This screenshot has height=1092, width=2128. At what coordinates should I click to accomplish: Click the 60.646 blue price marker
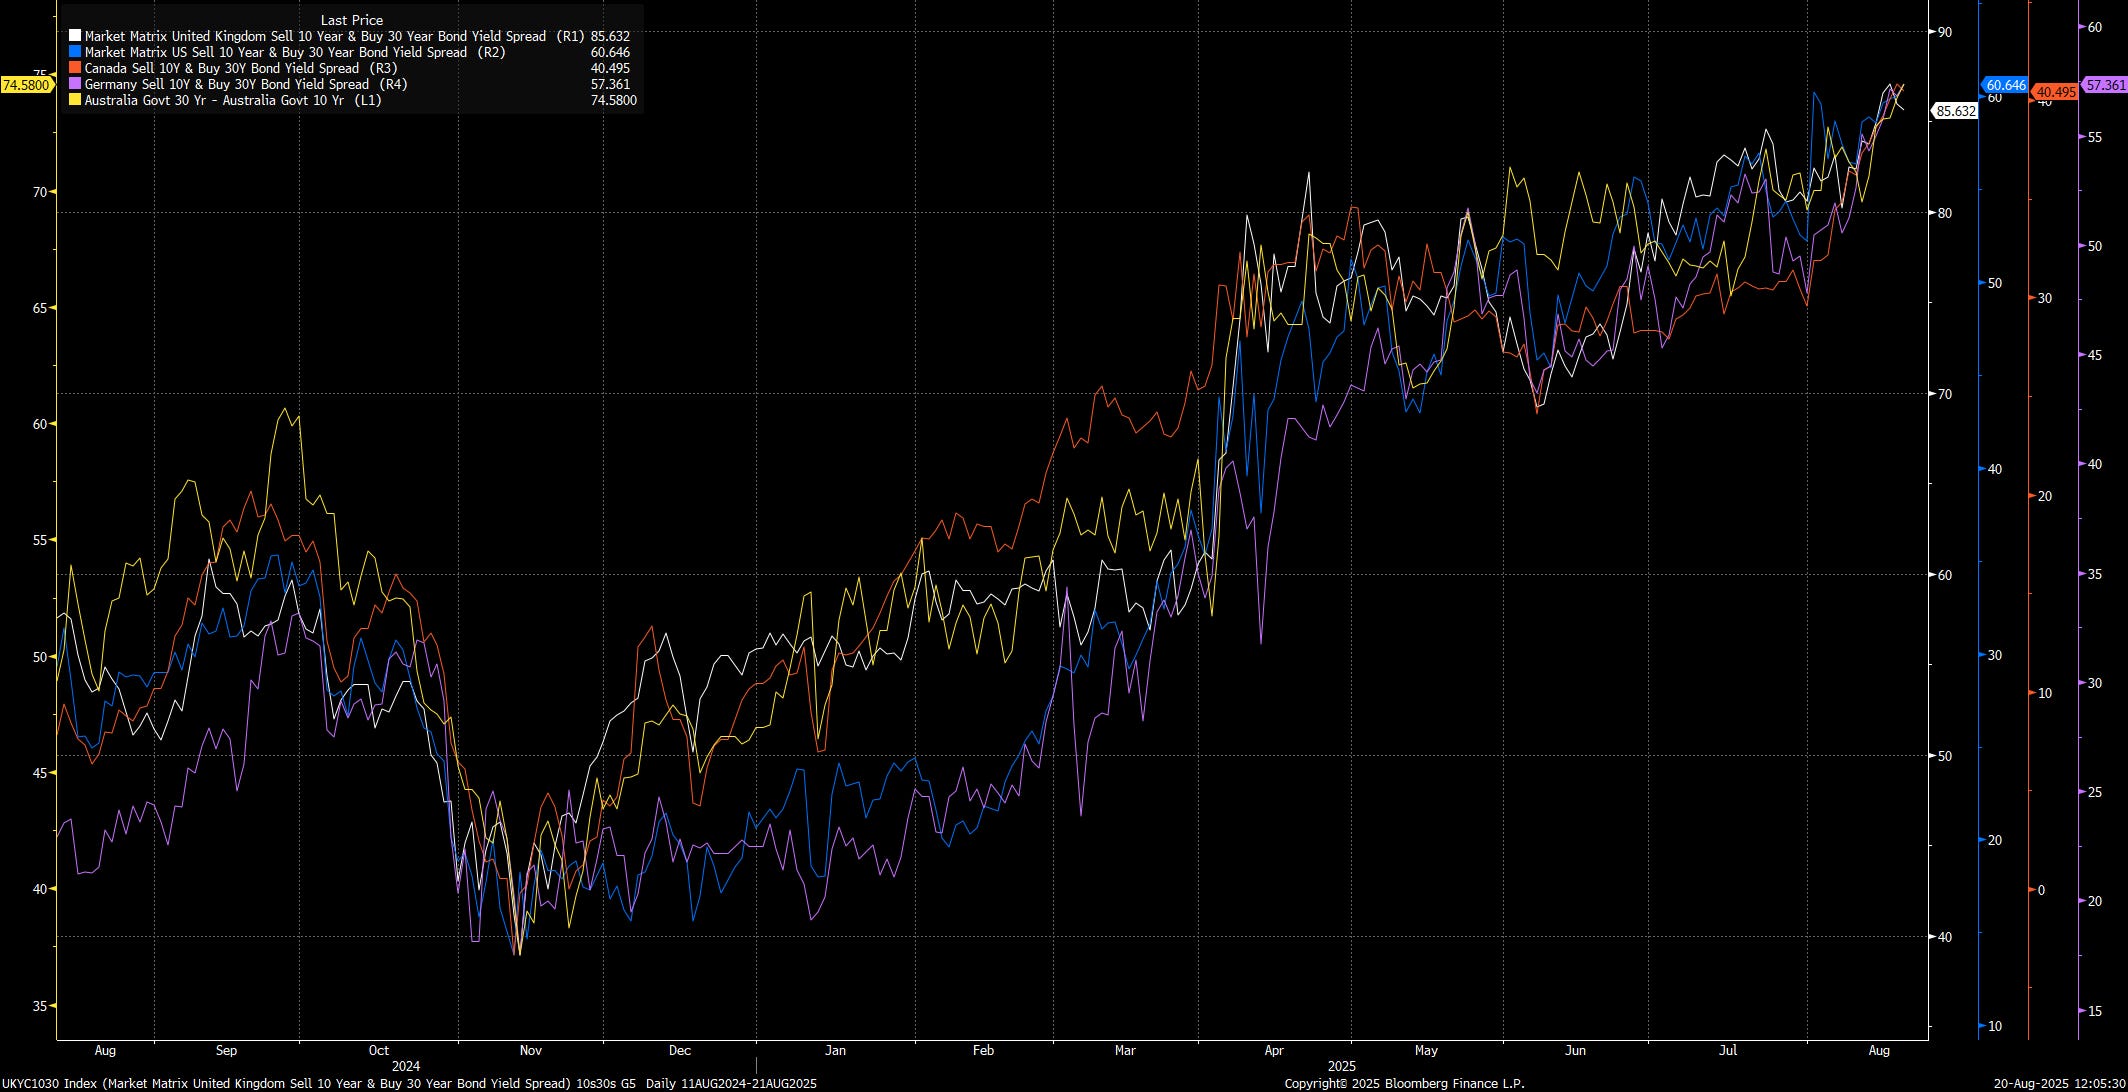coord(2004,87)
